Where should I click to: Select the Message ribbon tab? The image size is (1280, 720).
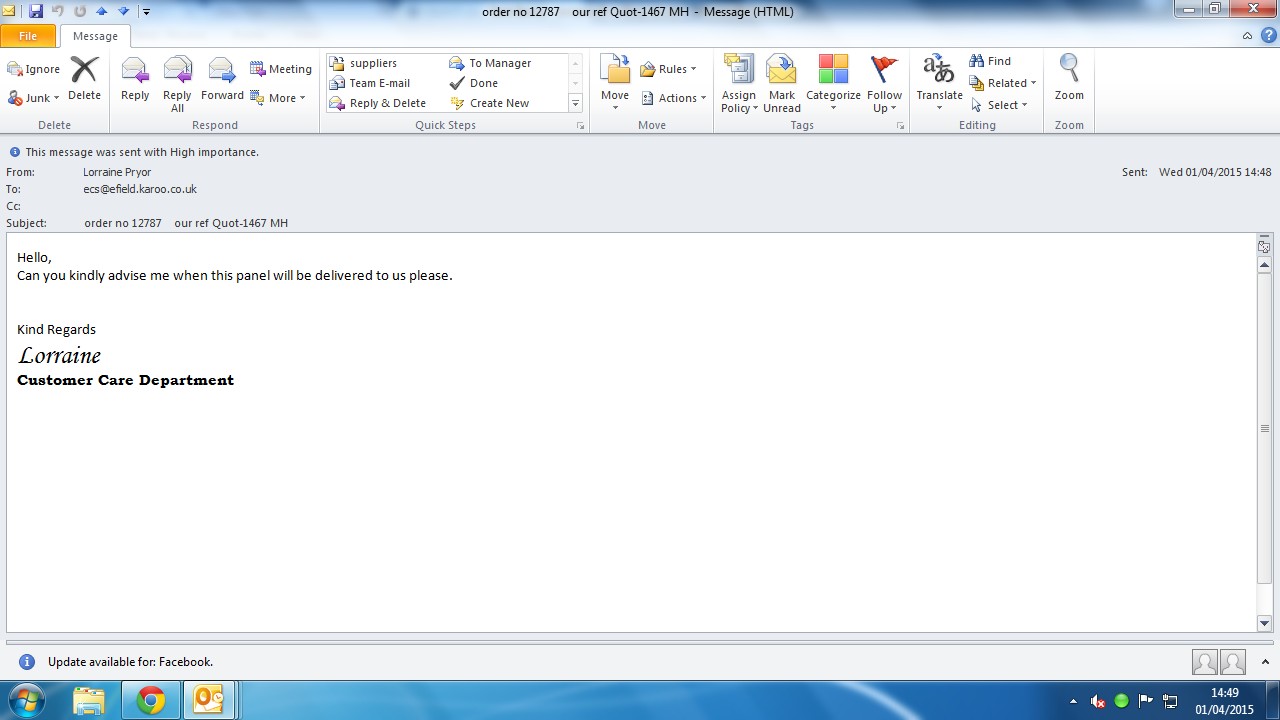tap(95, 36)
